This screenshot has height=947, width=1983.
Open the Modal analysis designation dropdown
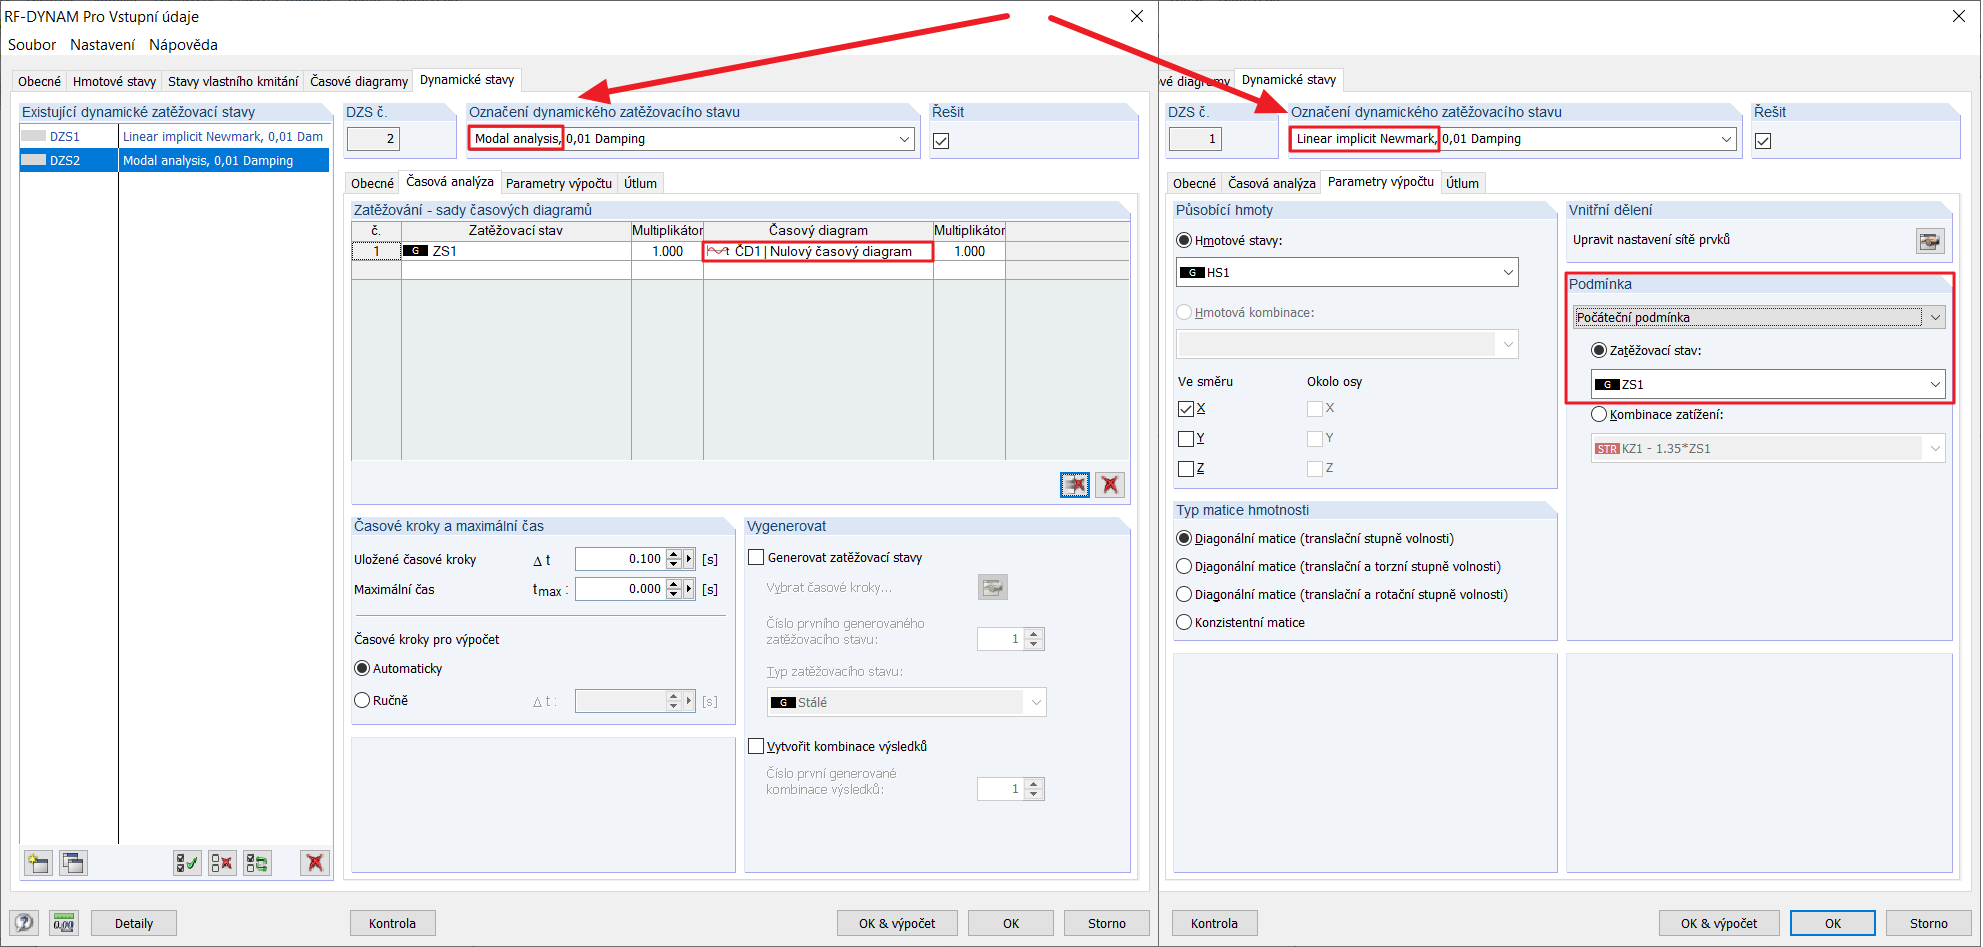pos(904,139)
